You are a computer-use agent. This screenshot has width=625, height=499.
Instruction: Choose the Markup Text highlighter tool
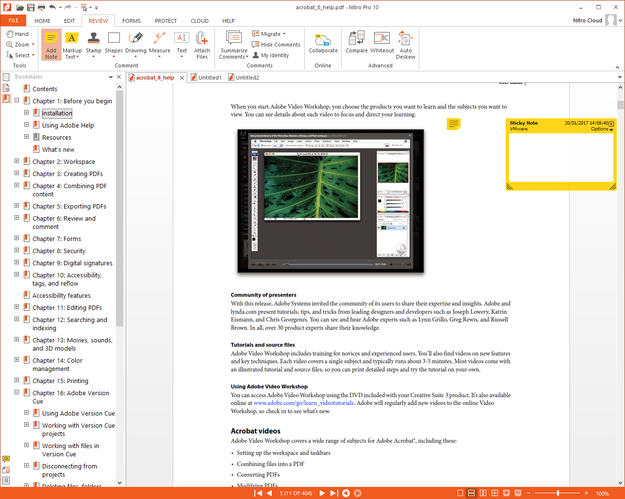click(x=72, y=45)
